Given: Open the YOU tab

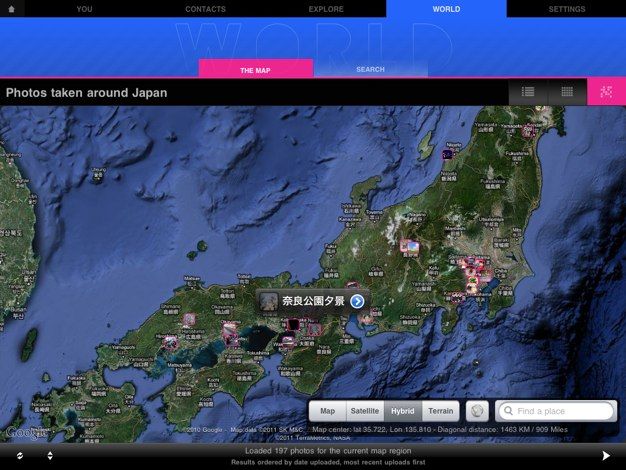Looking at the screenshot, I should (84, 9).
